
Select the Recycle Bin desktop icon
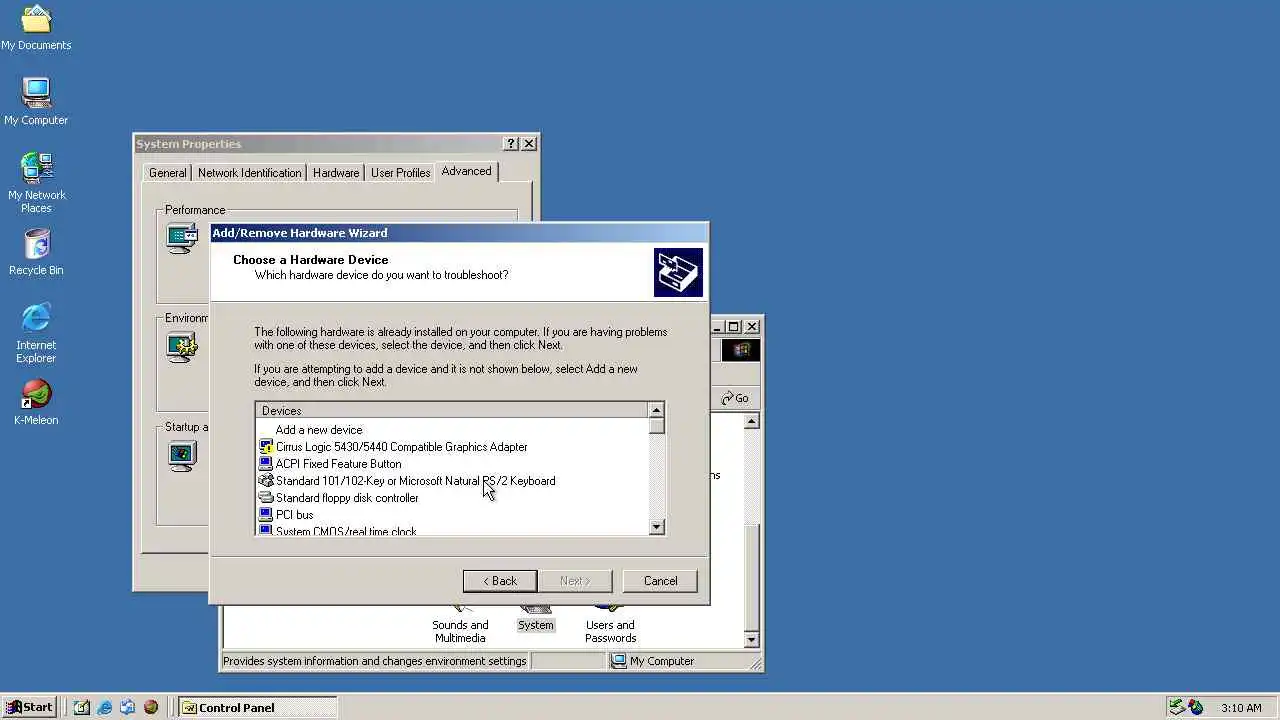[36, 251]
